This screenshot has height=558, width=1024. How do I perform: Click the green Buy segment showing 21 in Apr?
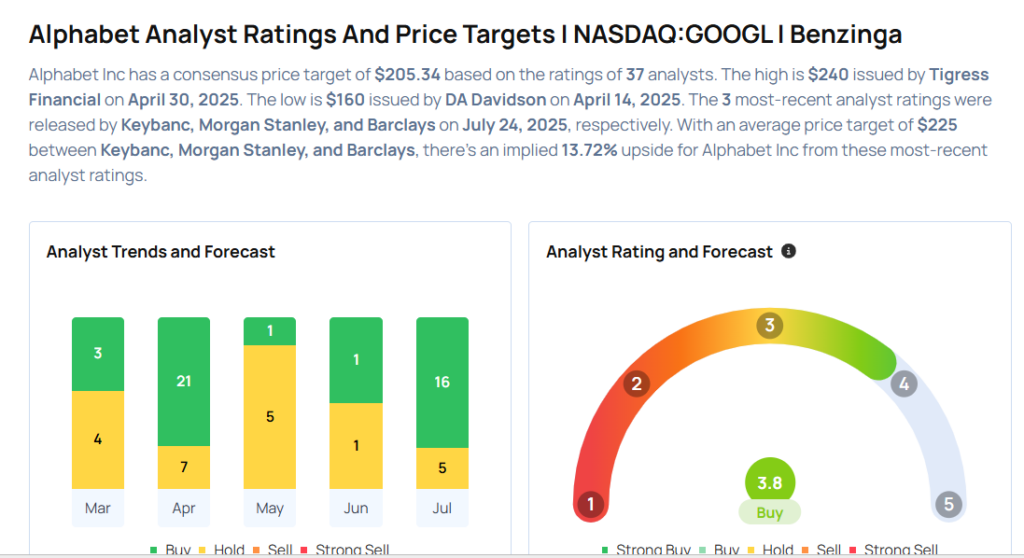pyautogui.click(x=184, y=382)
